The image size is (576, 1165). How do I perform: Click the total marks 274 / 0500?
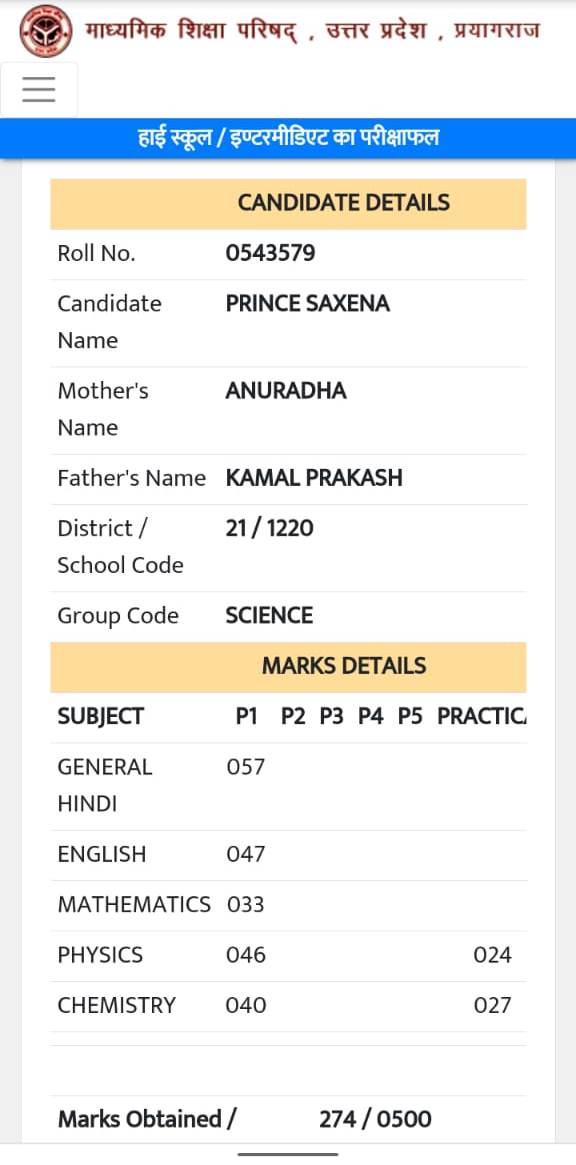pos(375,1120)
